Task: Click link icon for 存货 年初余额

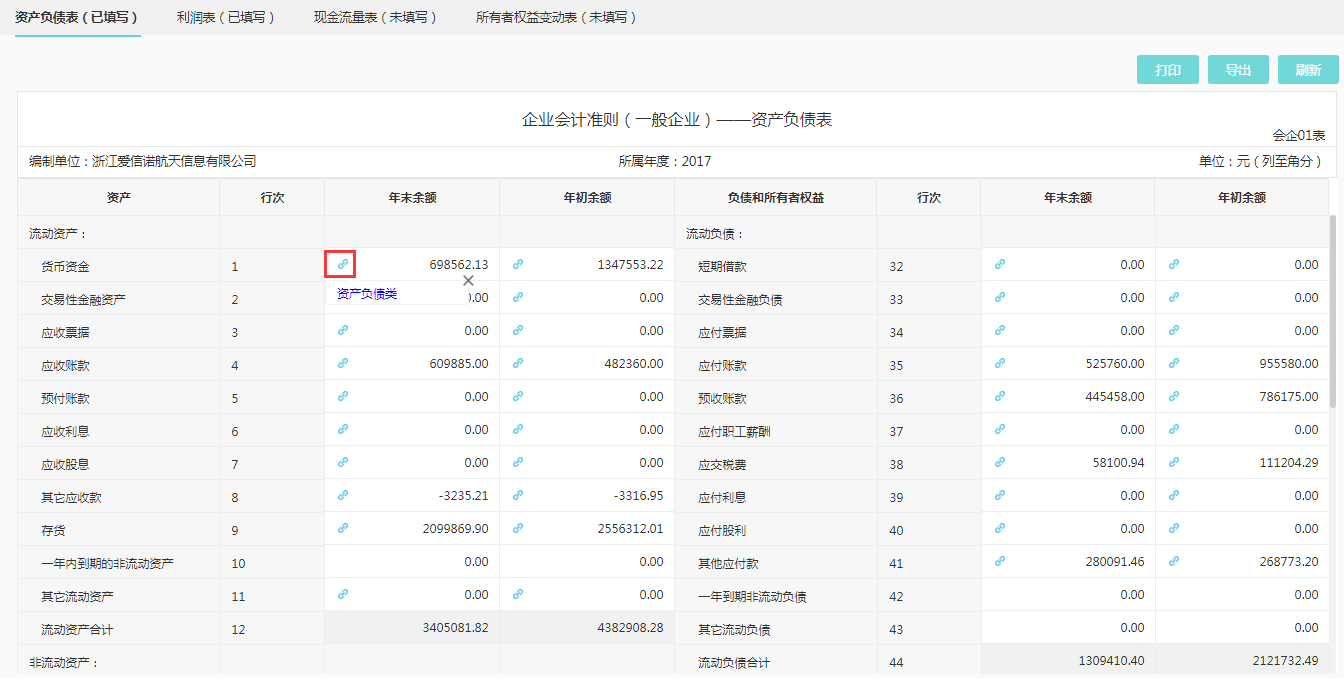Action: [517, 527]
